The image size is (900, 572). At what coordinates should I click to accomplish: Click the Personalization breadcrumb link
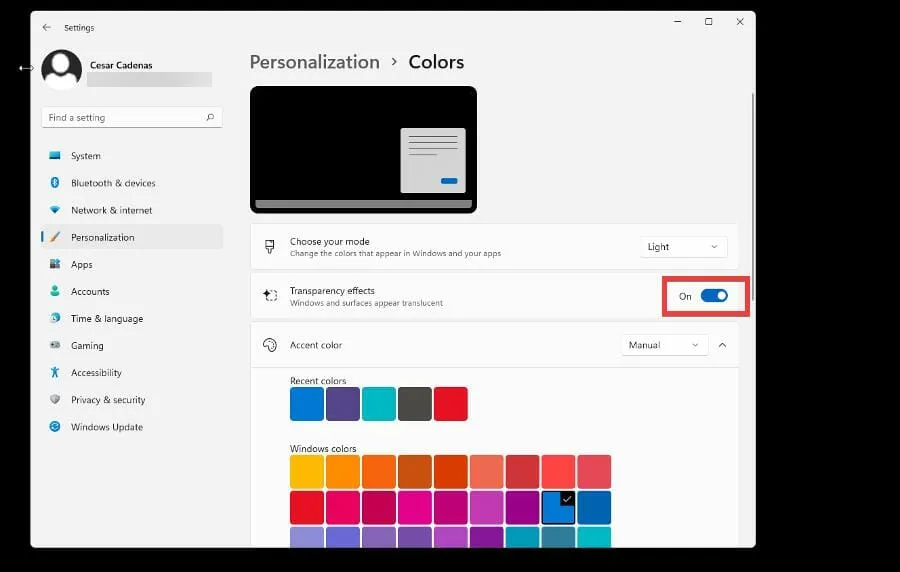point(314,62)
